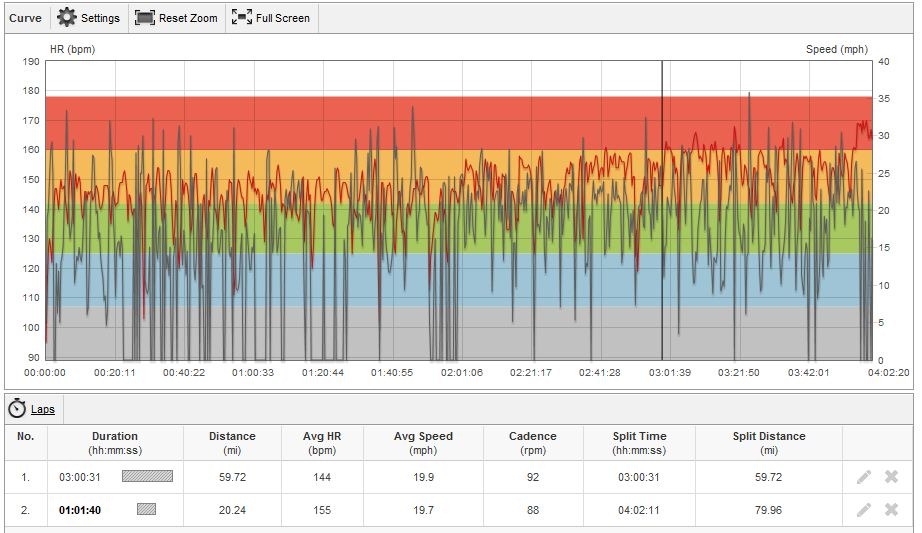Select lap 2 duration bar
The height and width of the screenshot is (533, 922).
[146, 509]
